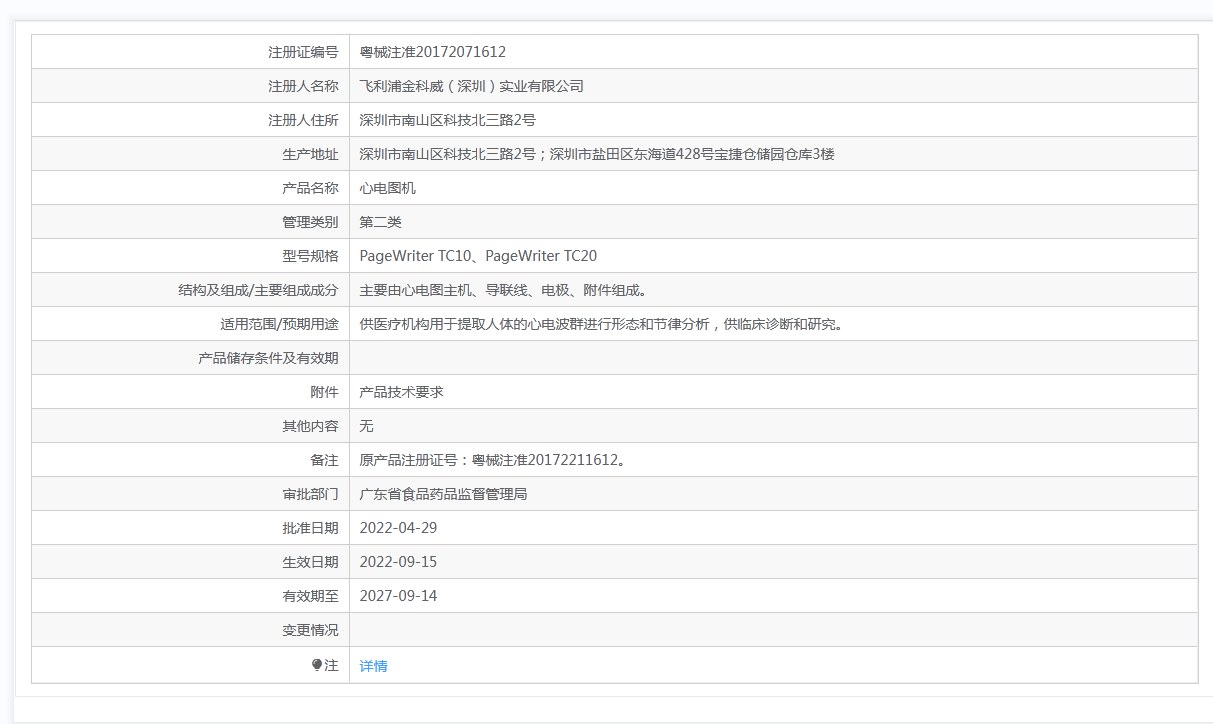This screenshot has height=724, width=1213.
Task: Click the intended use text starting 供医疗机构
Action: (601, 324)
